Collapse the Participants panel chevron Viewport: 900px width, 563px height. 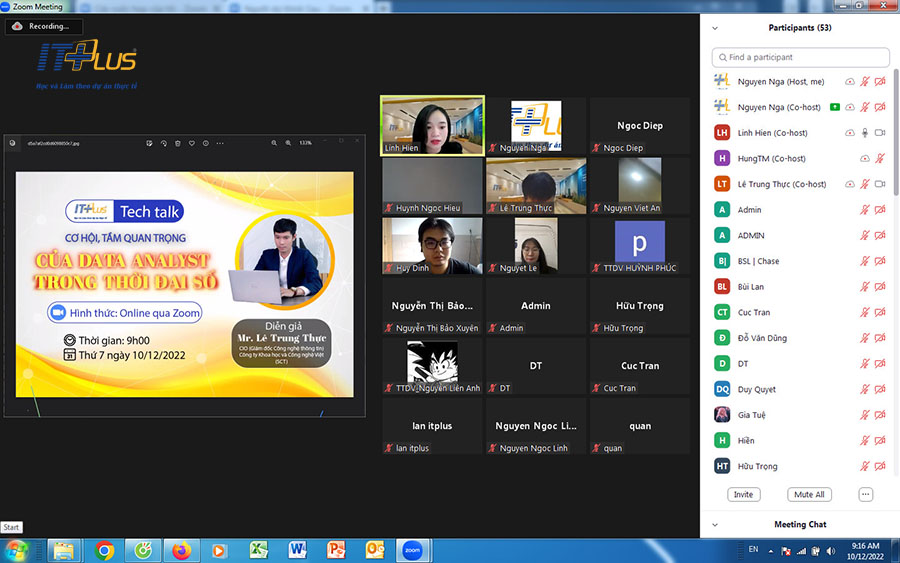click(716, 28)
